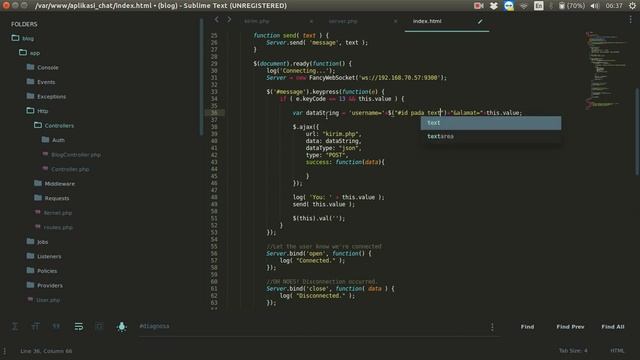The image size is (640, 360).
Task: Open Kernel.php file in sidebar
Action: click(x=53, y=213)
